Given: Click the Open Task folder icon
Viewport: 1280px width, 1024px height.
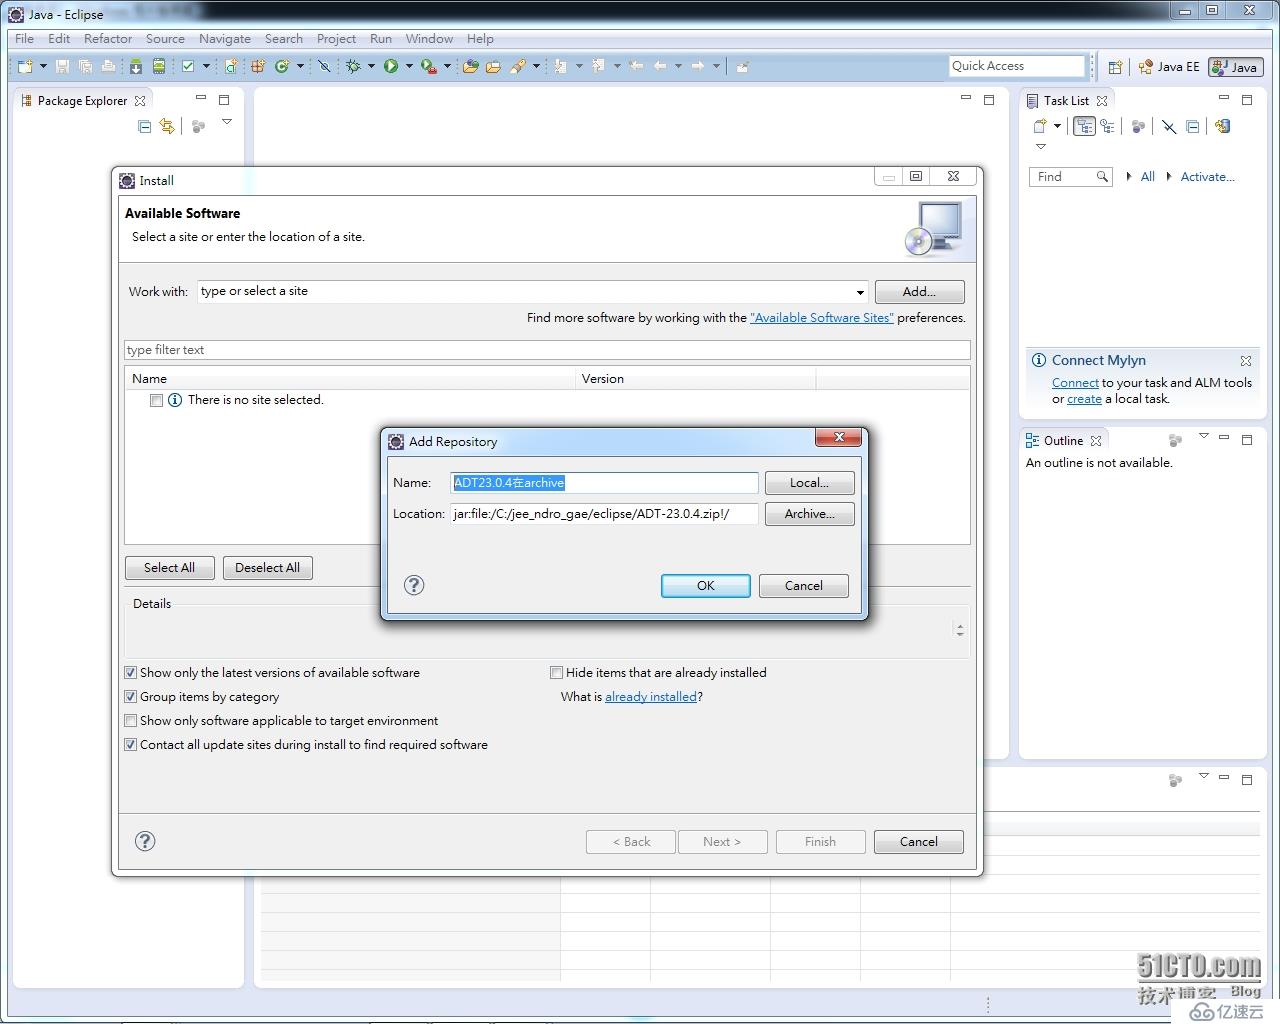Looking at the screenshot, I should click(x=493, y=66).
